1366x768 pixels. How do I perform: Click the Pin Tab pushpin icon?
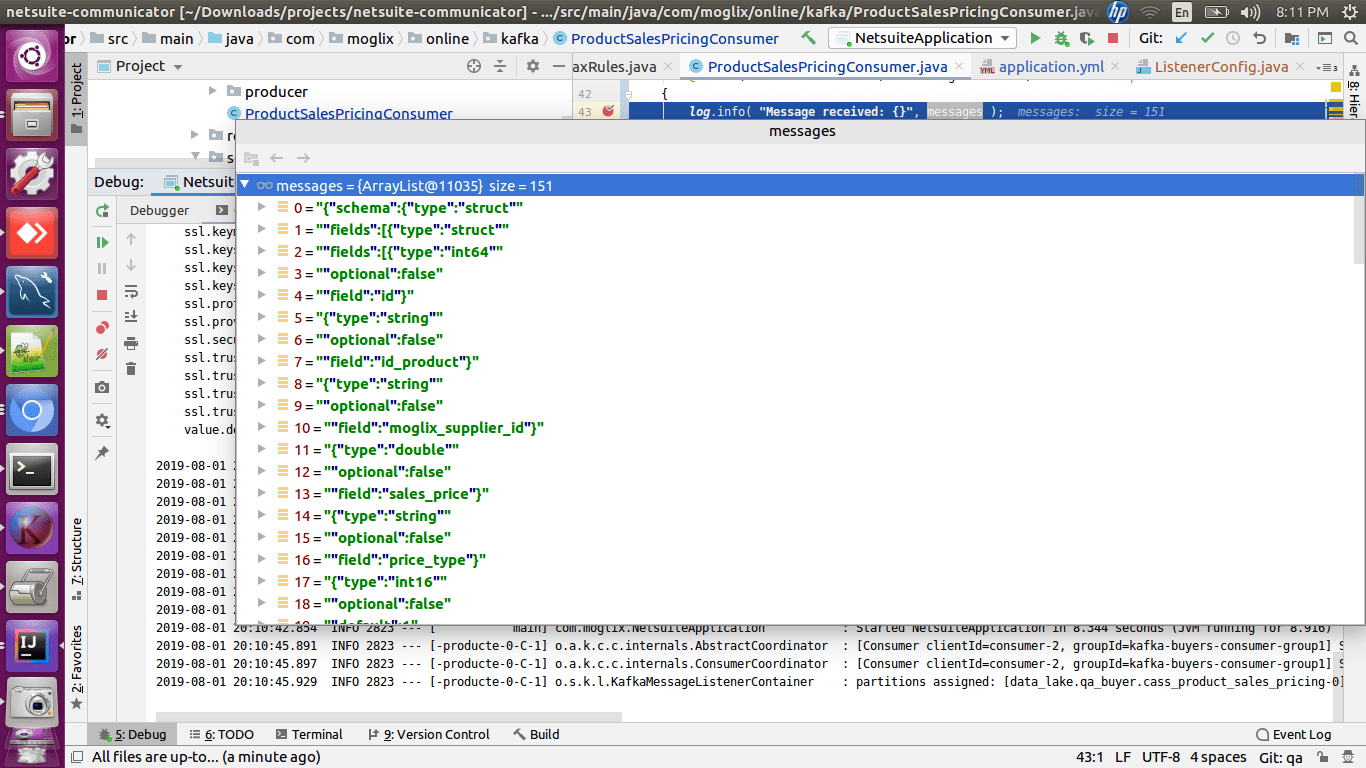click(102, 453)
